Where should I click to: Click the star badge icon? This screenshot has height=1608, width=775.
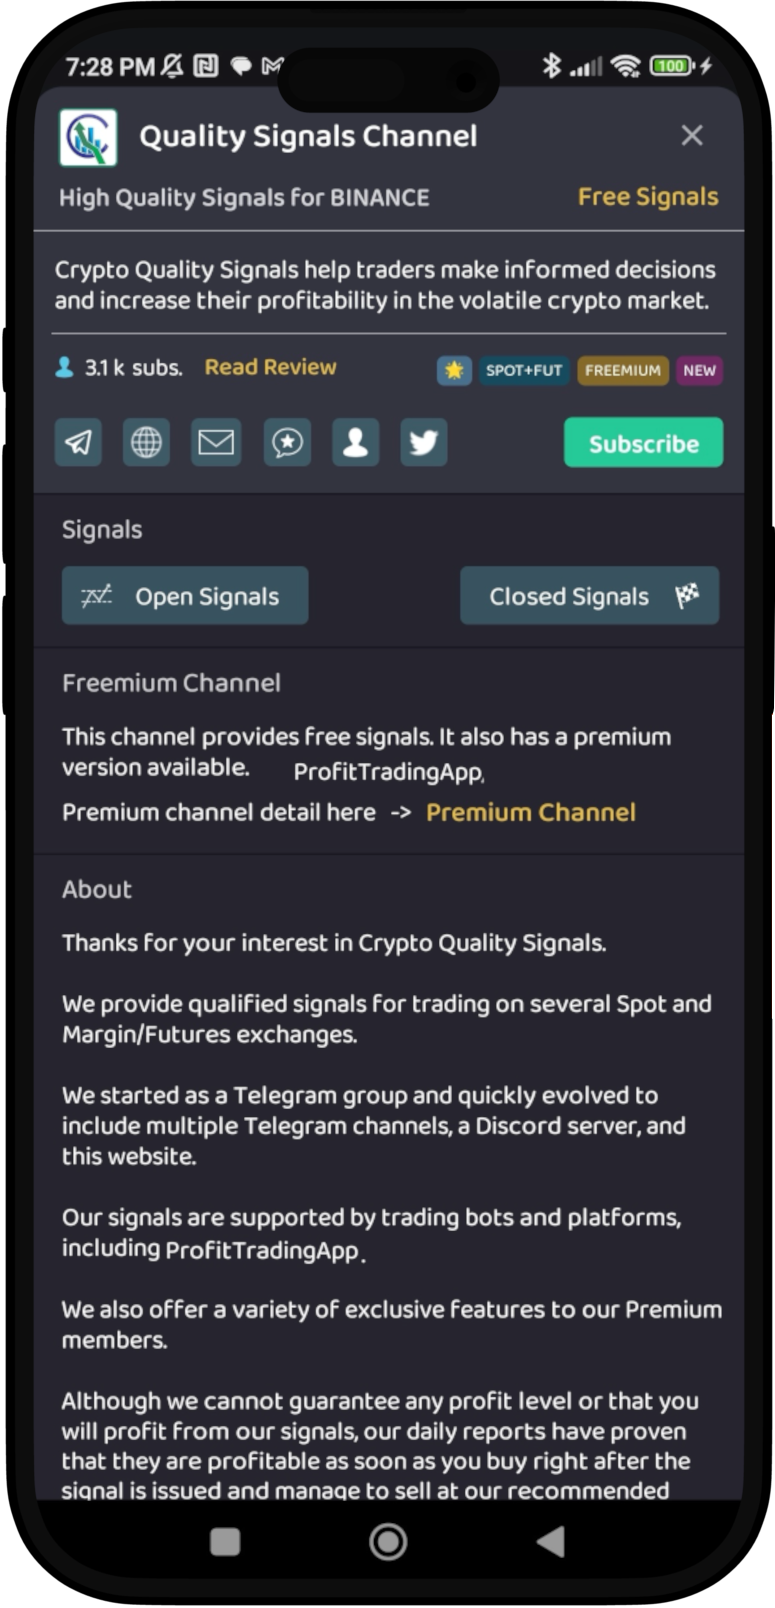pos(455,371)
